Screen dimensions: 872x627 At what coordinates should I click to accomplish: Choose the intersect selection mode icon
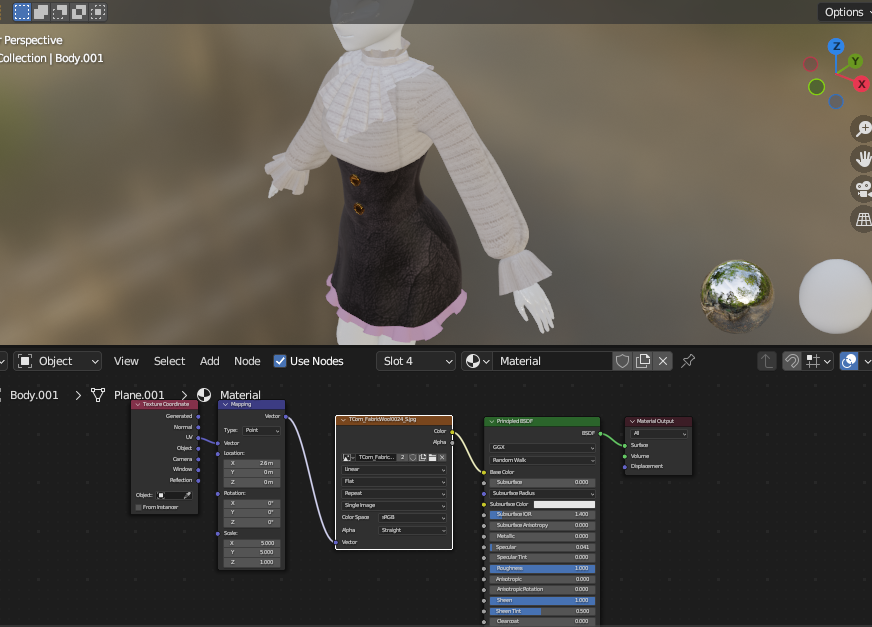coord(97,12)
